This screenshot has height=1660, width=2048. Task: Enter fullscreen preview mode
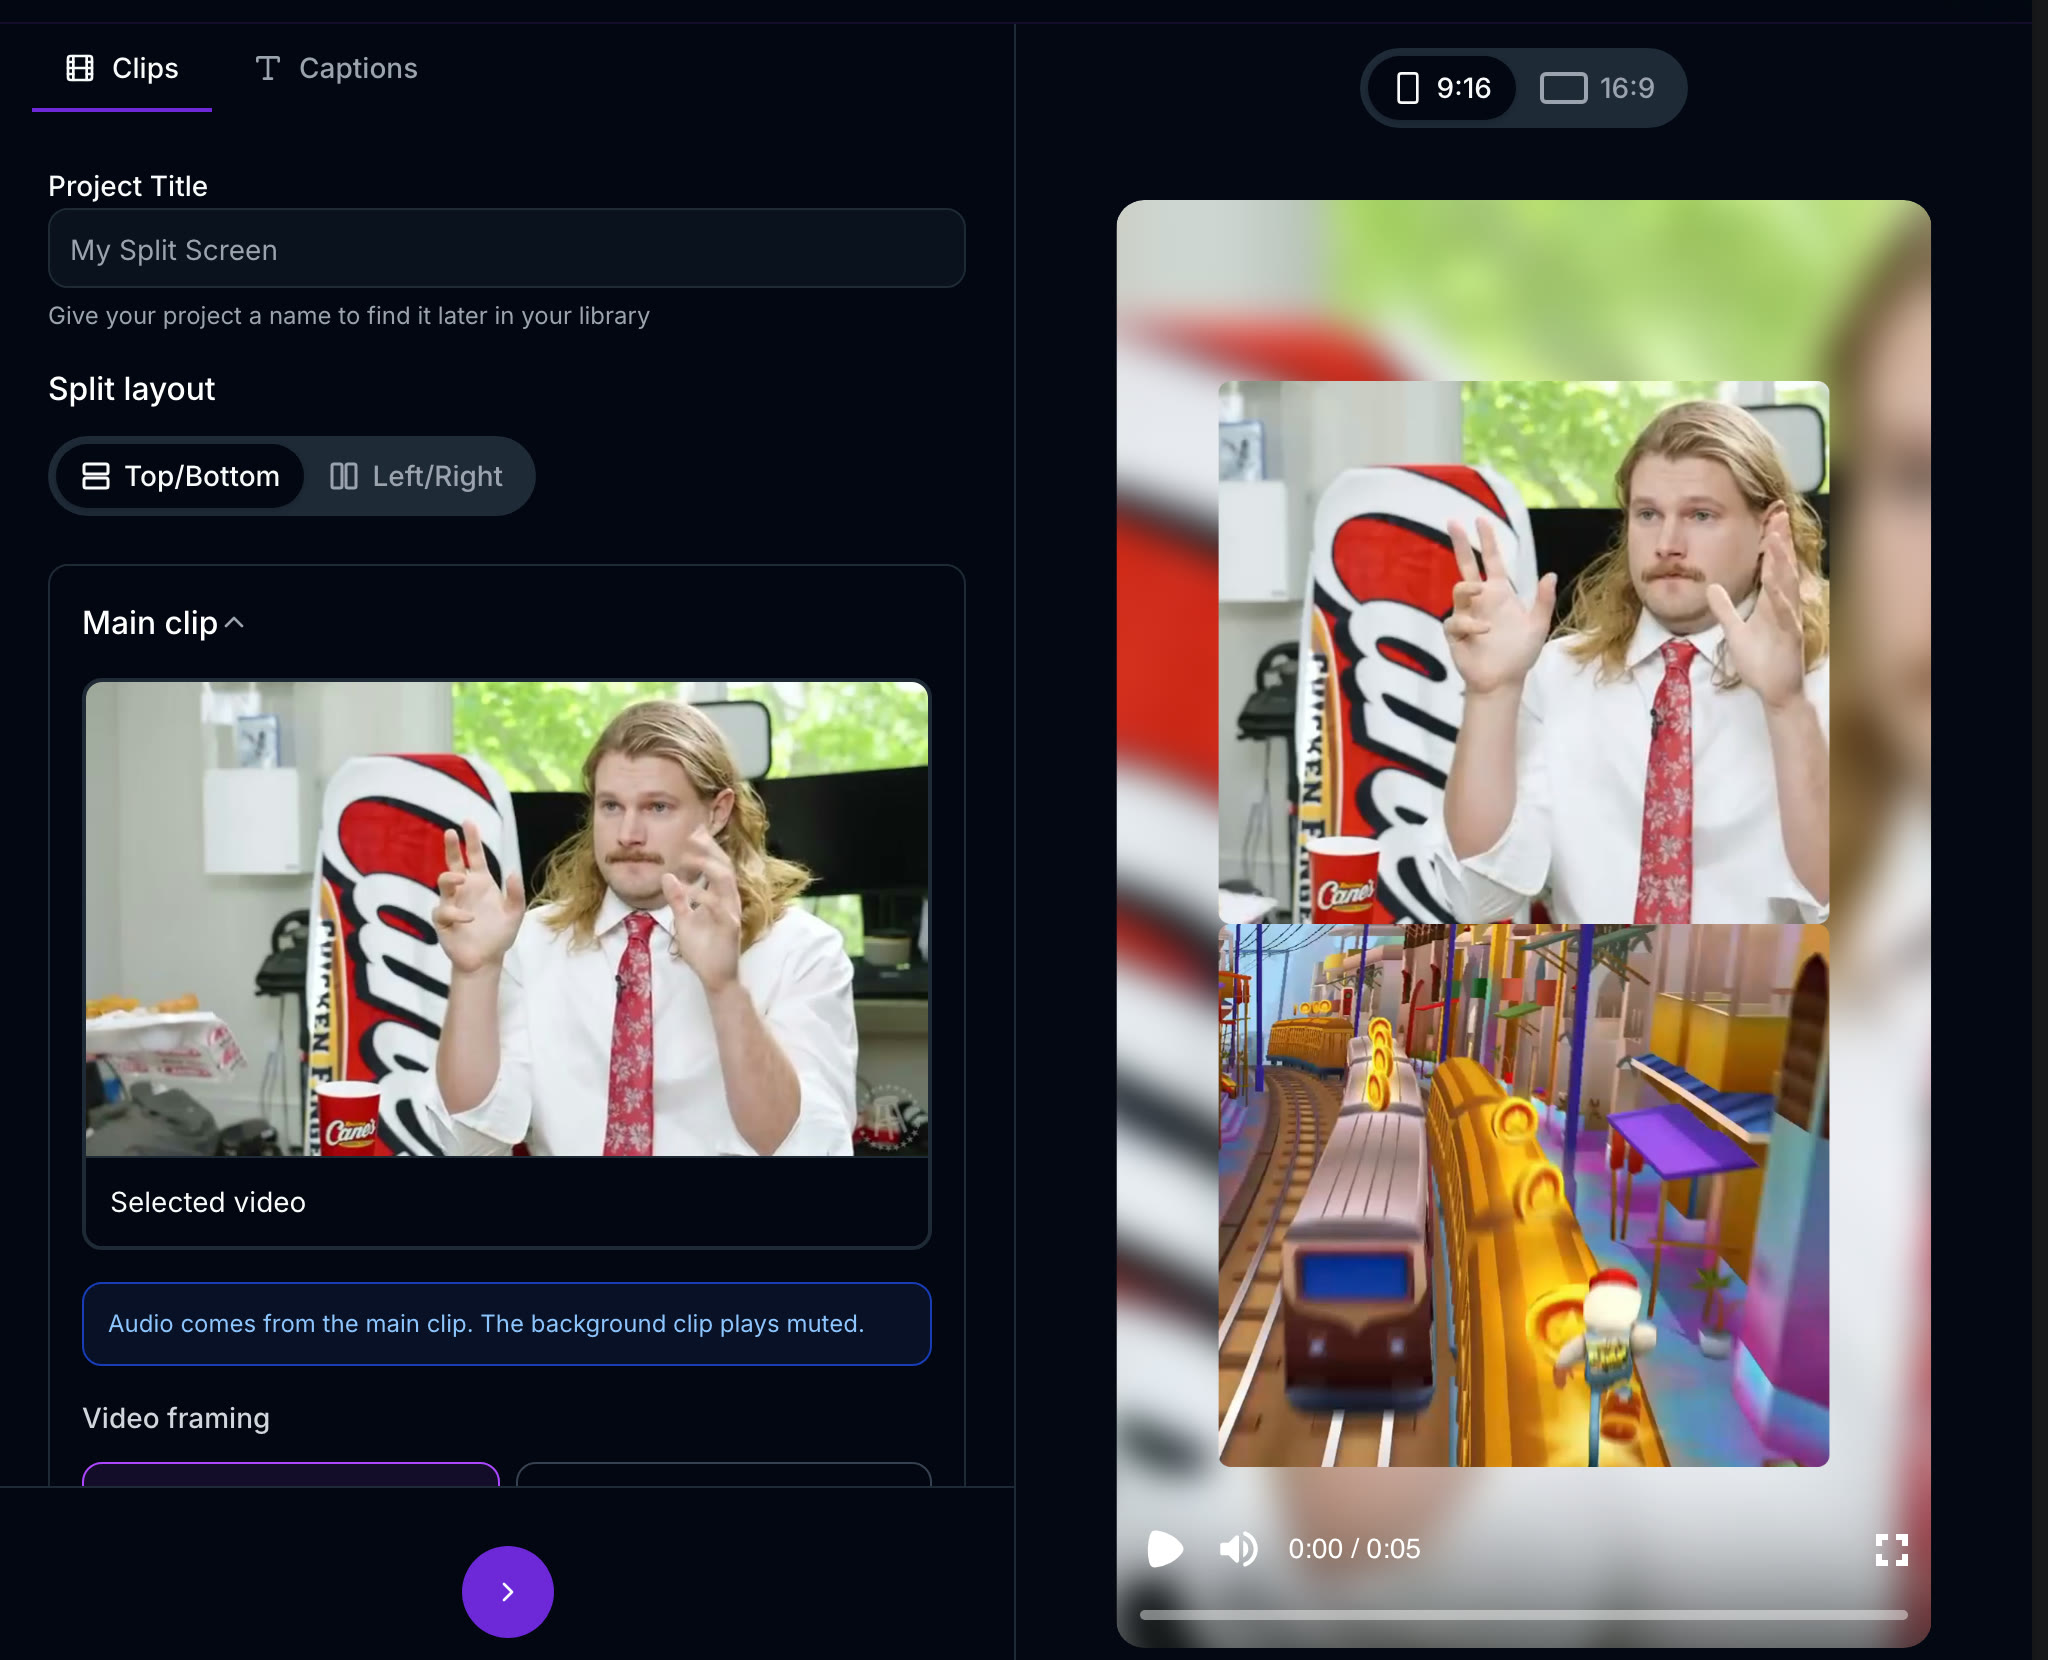click(1891, 1549)
